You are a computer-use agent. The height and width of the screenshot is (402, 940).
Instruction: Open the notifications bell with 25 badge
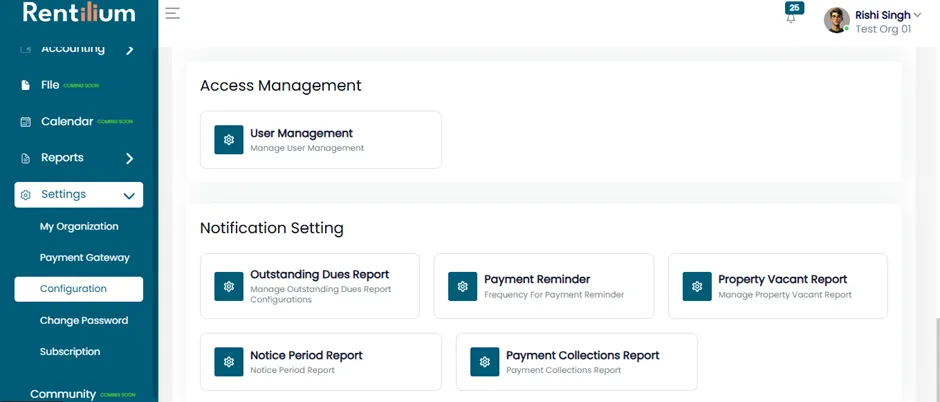point(791,19)
